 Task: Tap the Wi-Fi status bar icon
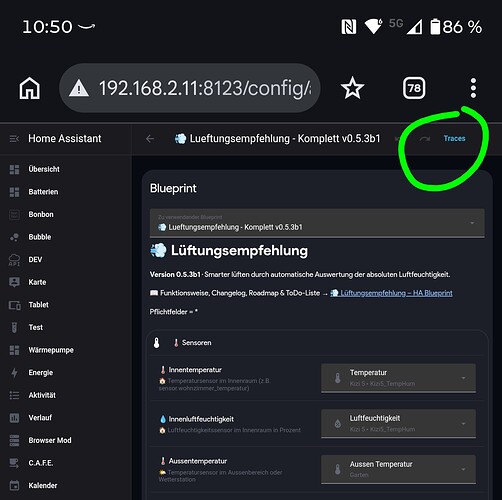tap(374, 26)
